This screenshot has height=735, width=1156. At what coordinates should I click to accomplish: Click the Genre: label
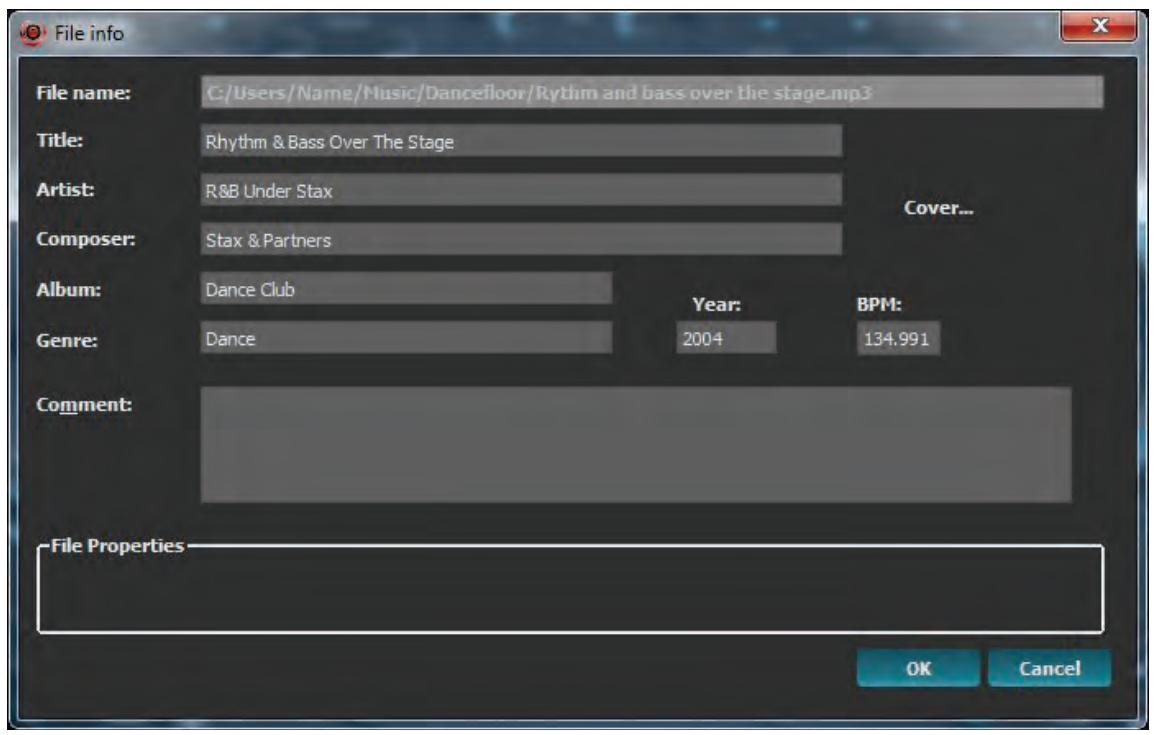66,340
